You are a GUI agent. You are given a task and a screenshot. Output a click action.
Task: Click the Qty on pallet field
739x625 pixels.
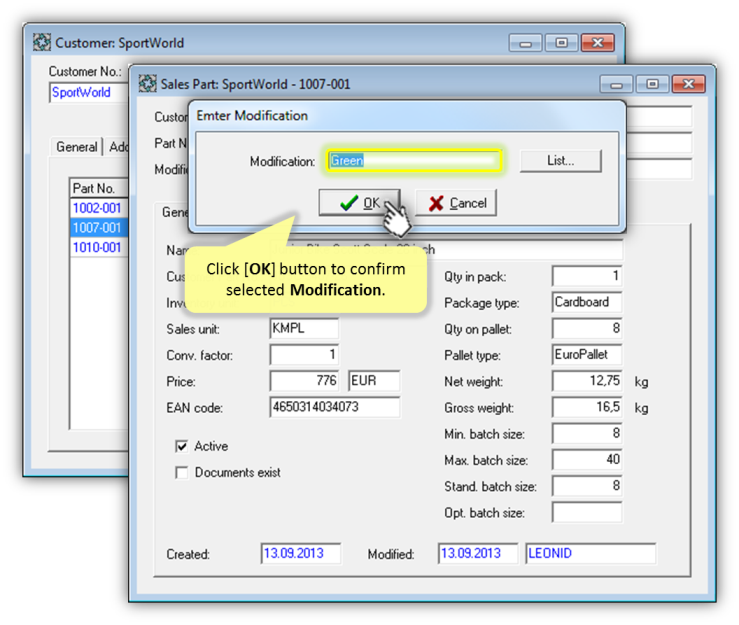[587, 329]
